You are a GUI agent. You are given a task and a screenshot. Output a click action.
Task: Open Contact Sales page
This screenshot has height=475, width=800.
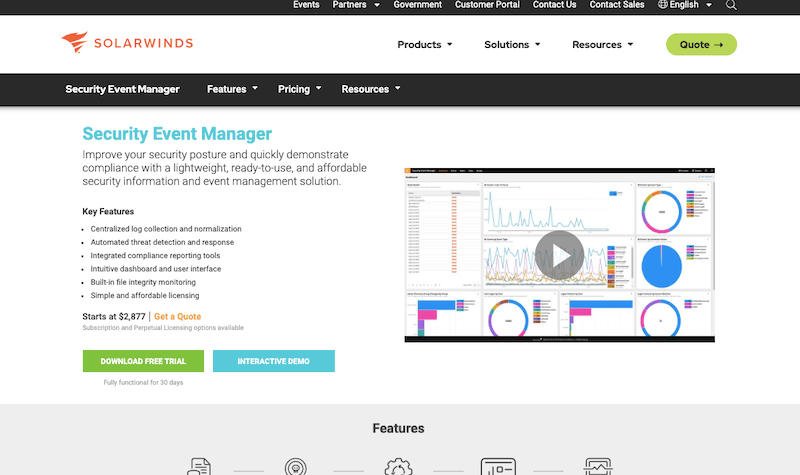[x=617, y=5]
